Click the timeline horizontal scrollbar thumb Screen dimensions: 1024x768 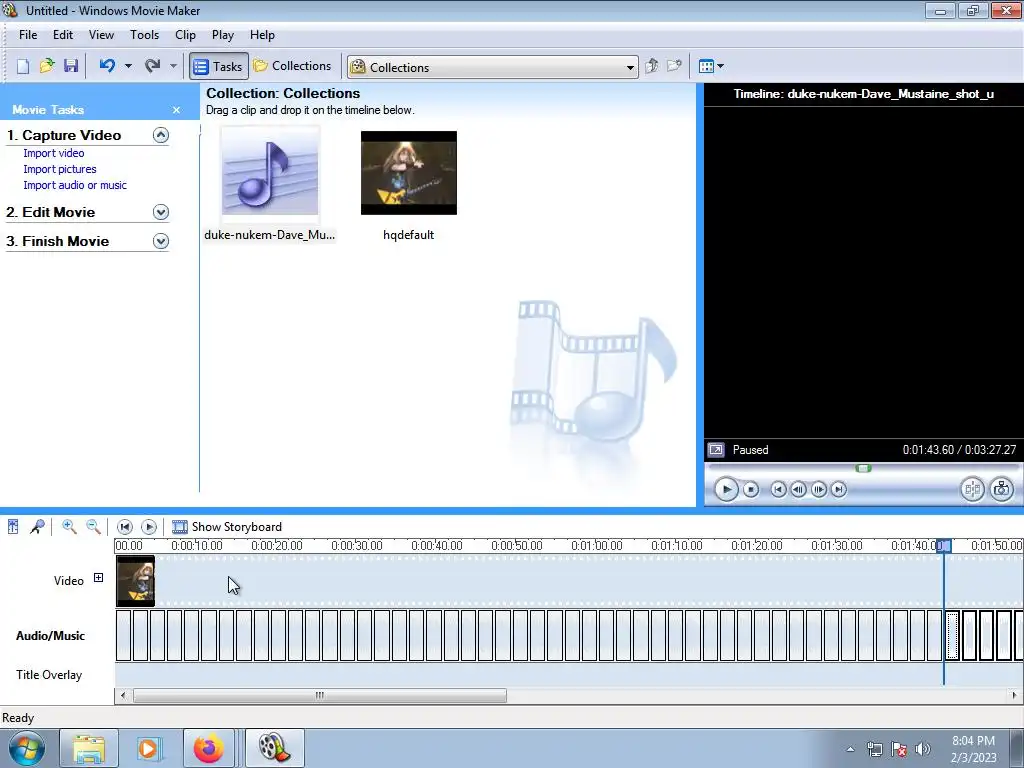click(320, 696)
